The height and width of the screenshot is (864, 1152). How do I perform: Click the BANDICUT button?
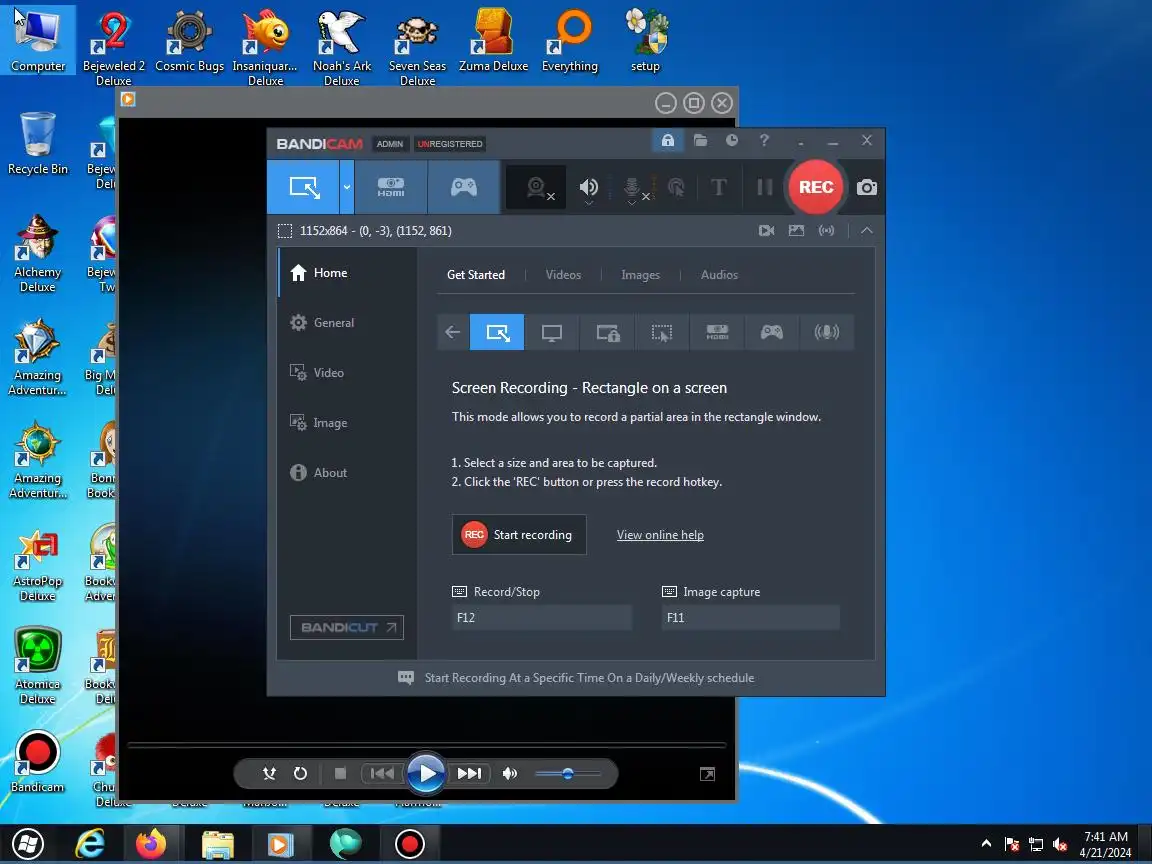[347, 627]
